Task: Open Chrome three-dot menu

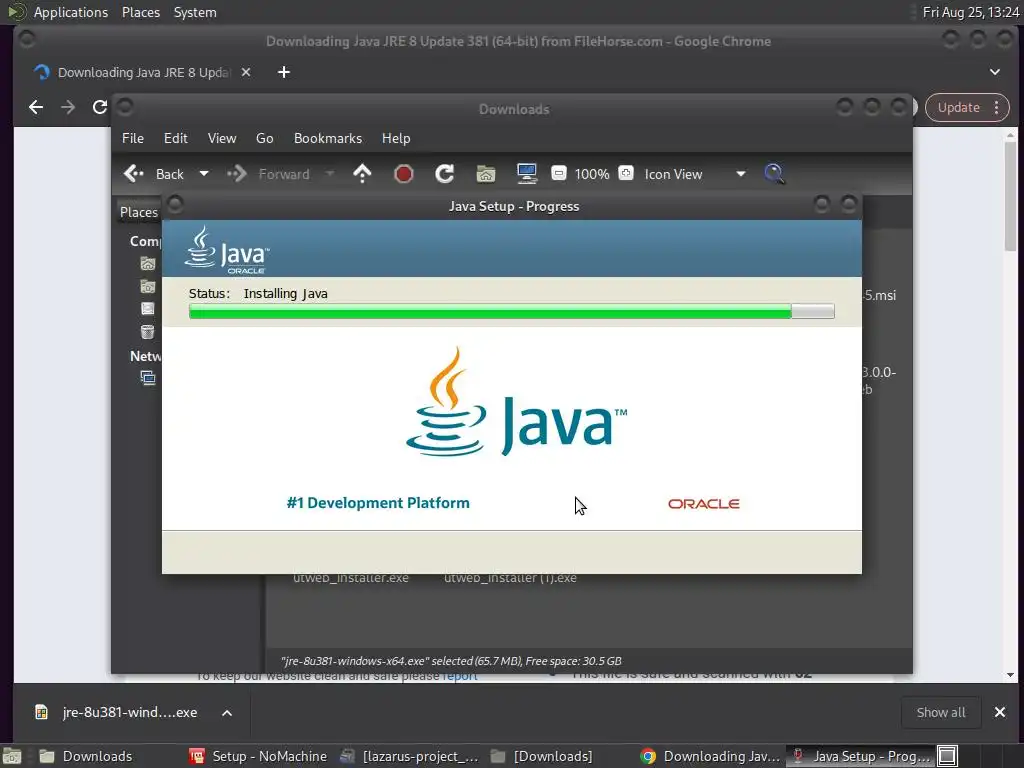Action: [x=997, y=108]
